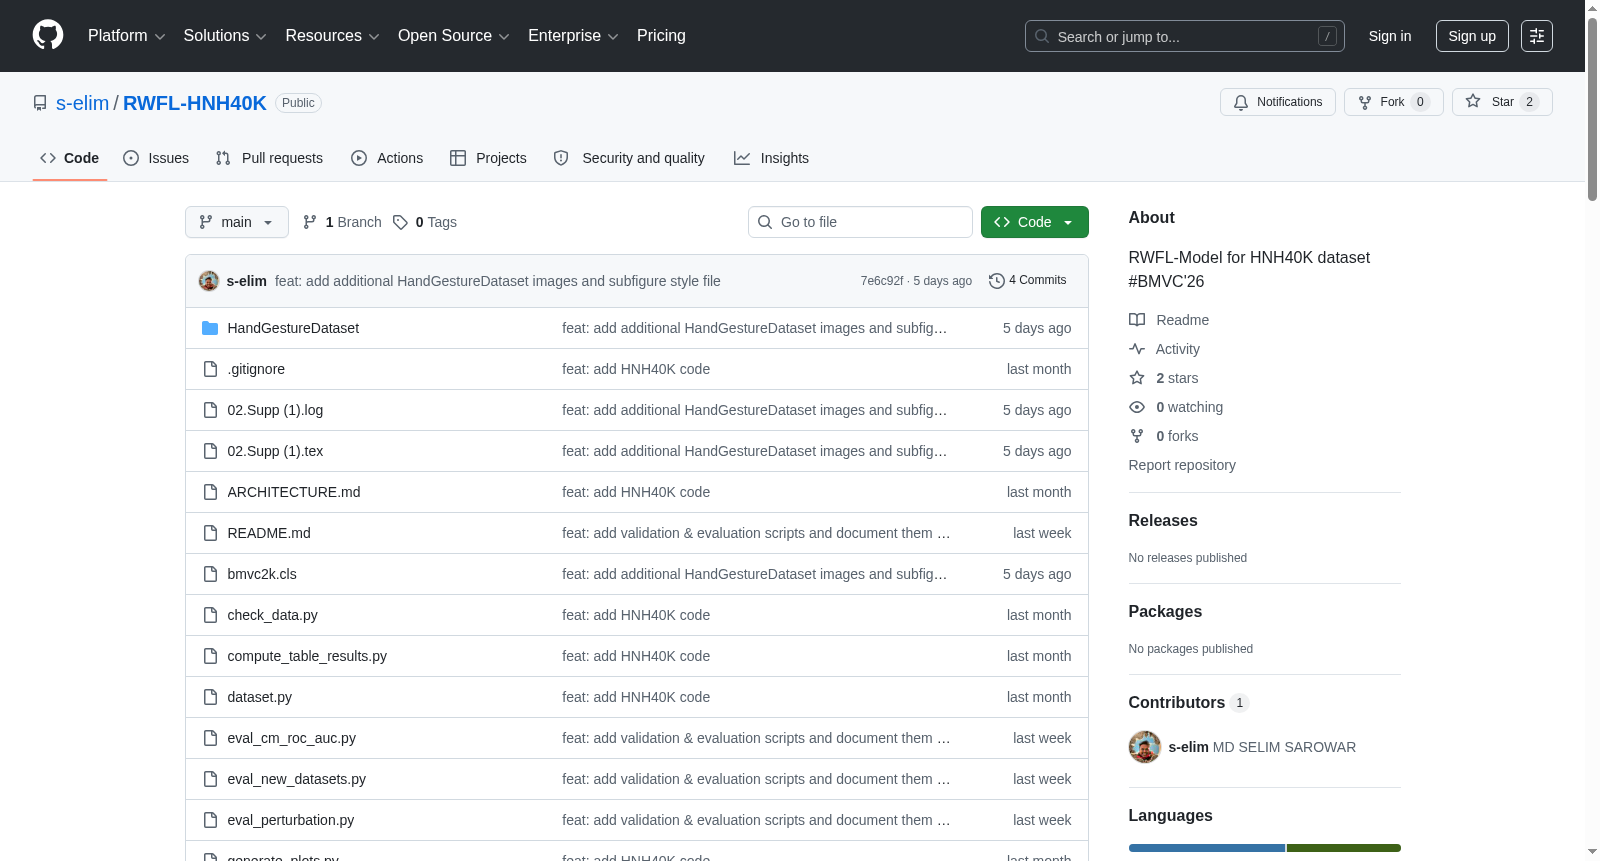
Task: Open the Releases section heading link
Action: point(1163,521)
